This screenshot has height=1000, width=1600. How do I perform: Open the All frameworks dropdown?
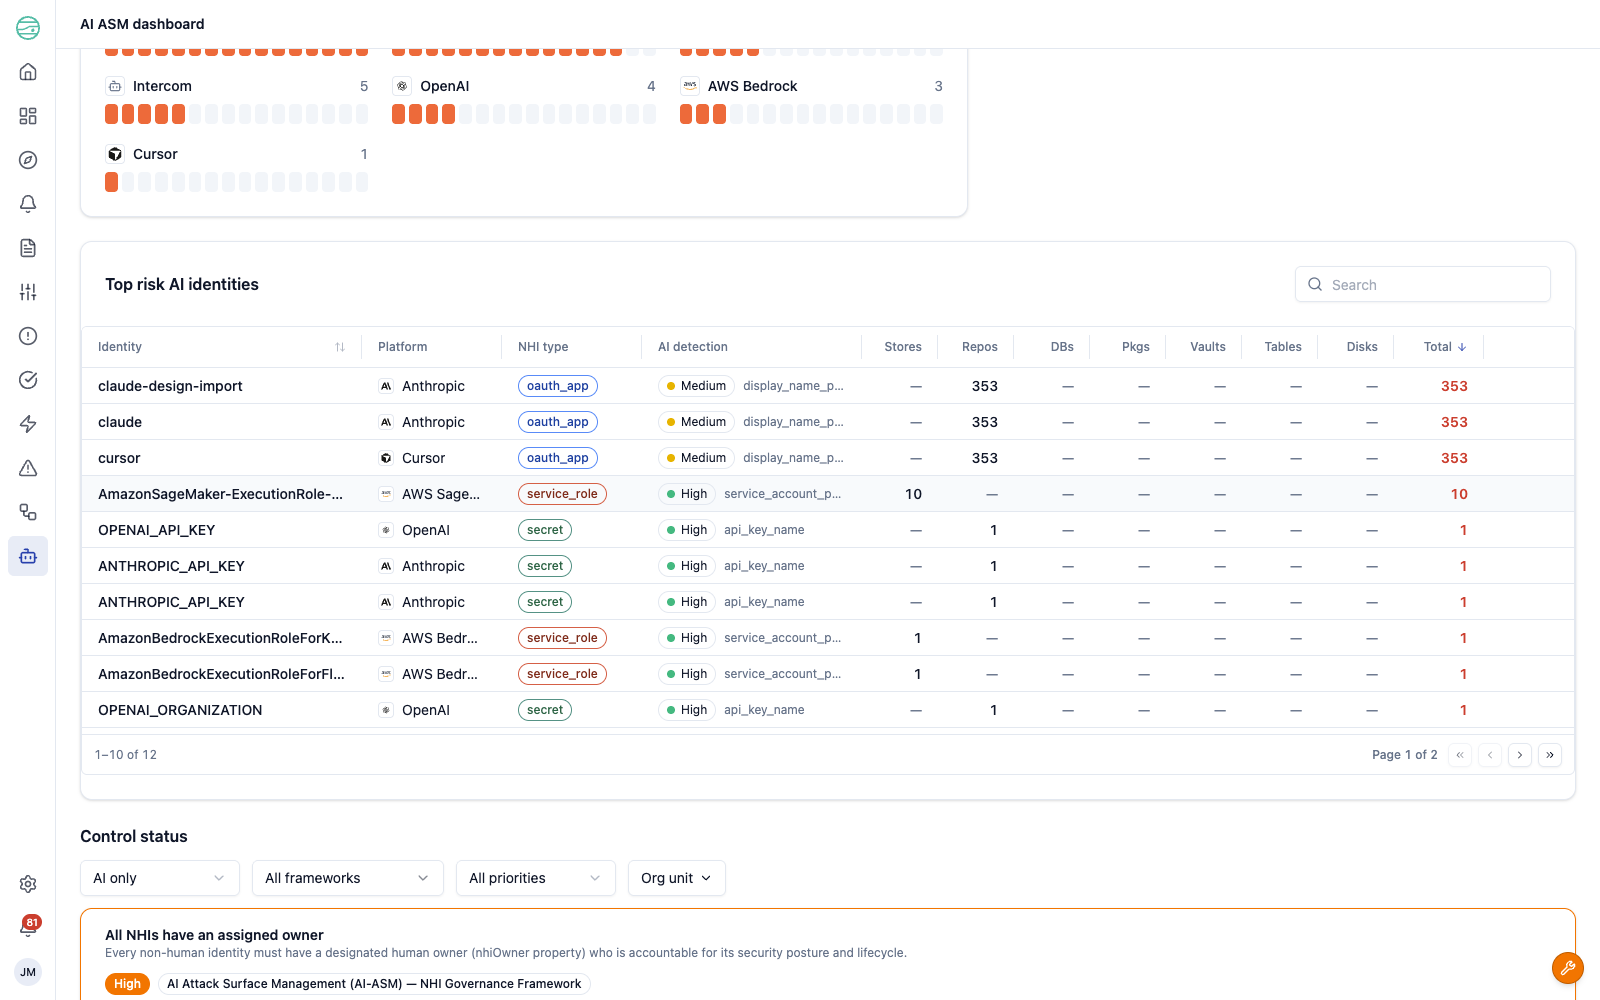point(348,878)
